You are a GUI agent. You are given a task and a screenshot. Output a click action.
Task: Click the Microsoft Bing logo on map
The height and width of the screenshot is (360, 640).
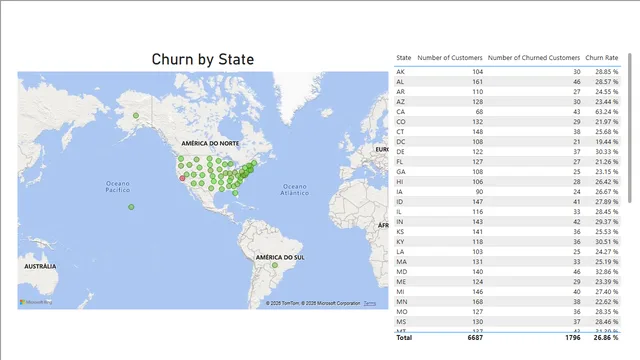pyautogui.click(x=36, y=302)
